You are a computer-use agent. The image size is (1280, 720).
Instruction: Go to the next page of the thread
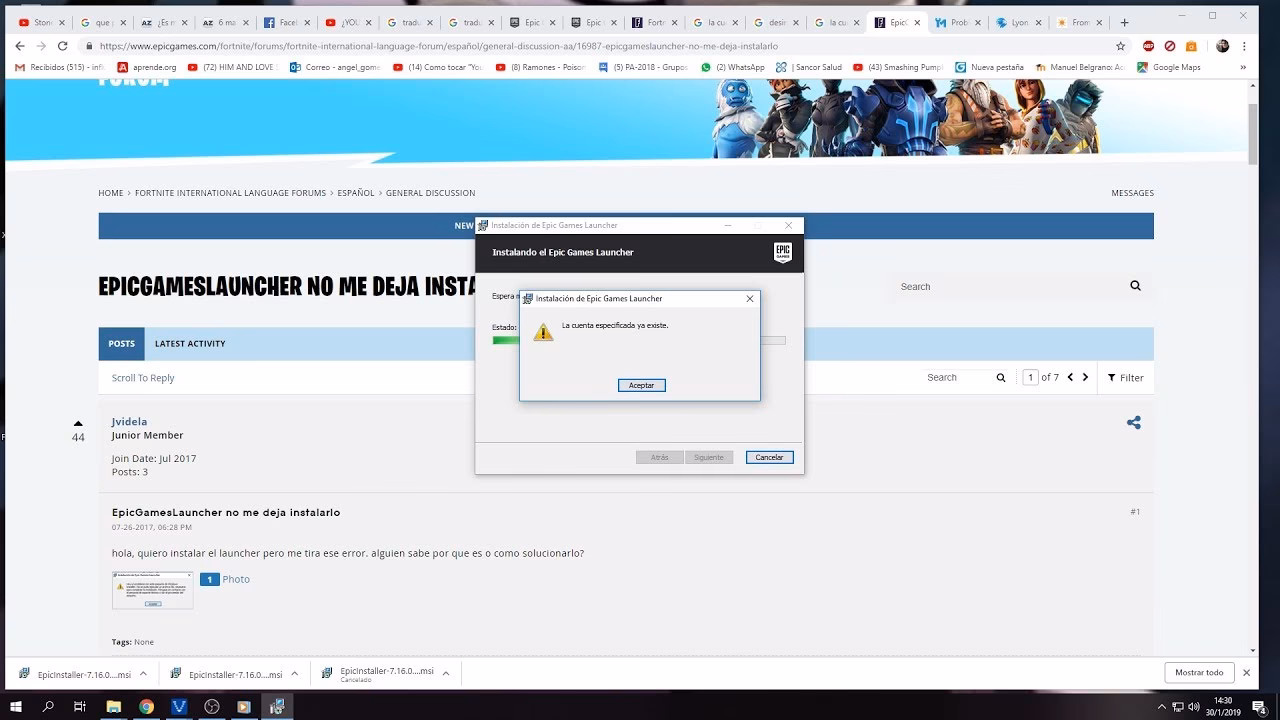(x=1087, y=377)
